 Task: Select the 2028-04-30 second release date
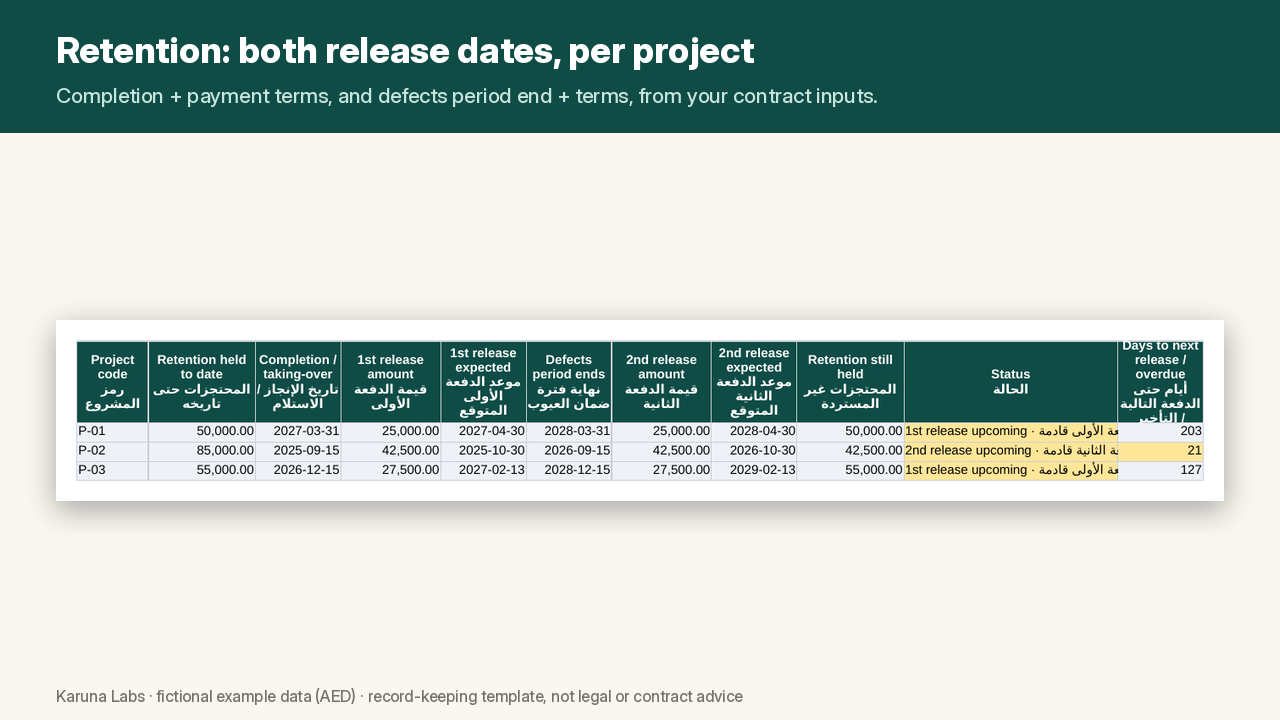(754, 432)
